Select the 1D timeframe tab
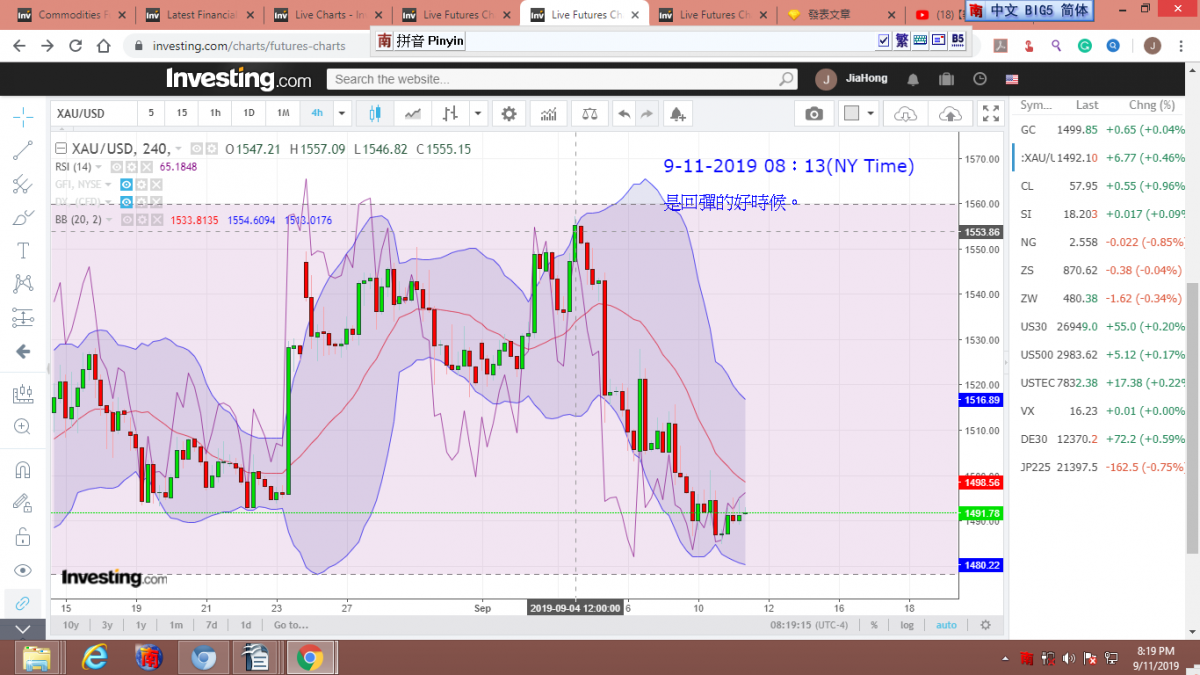 tap(249, 114)
